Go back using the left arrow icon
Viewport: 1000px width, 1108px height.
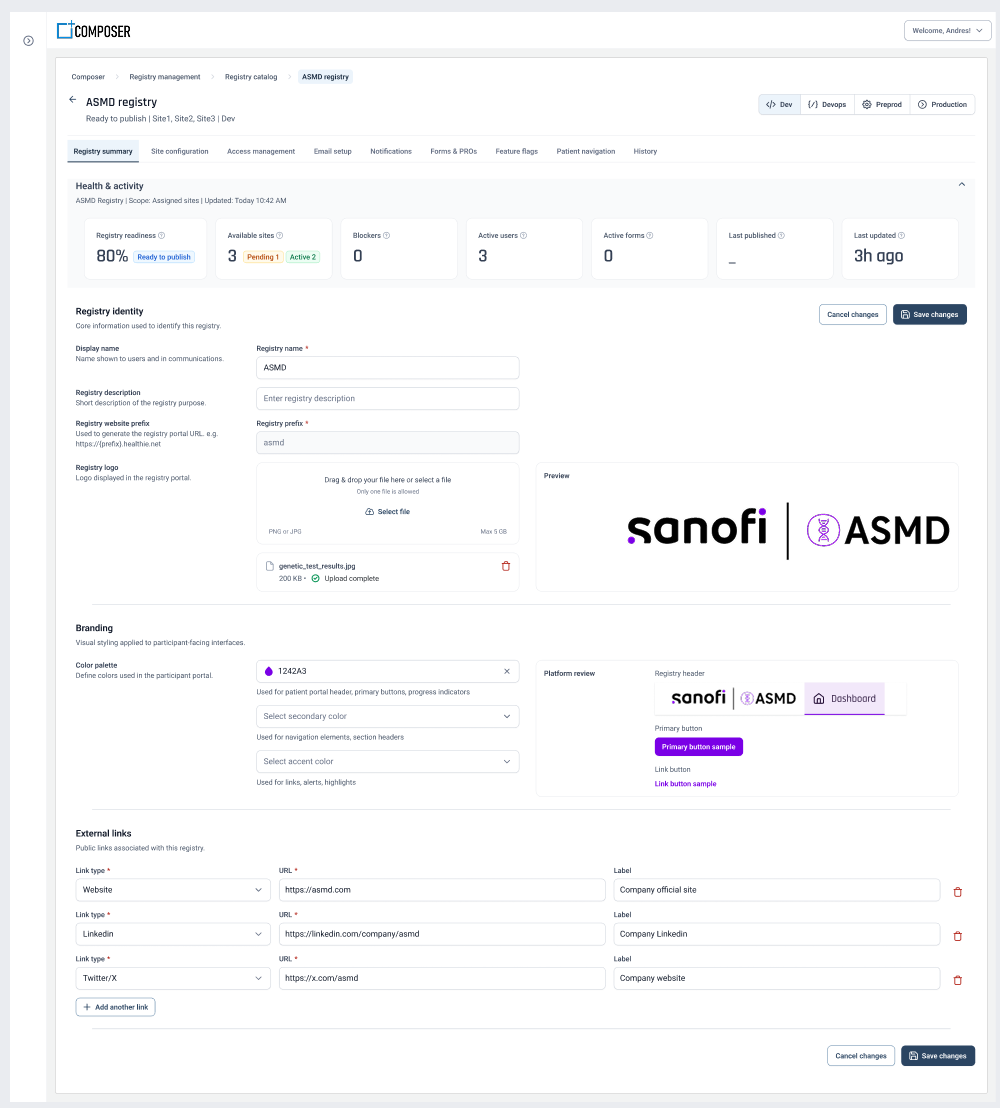(72, 100)
